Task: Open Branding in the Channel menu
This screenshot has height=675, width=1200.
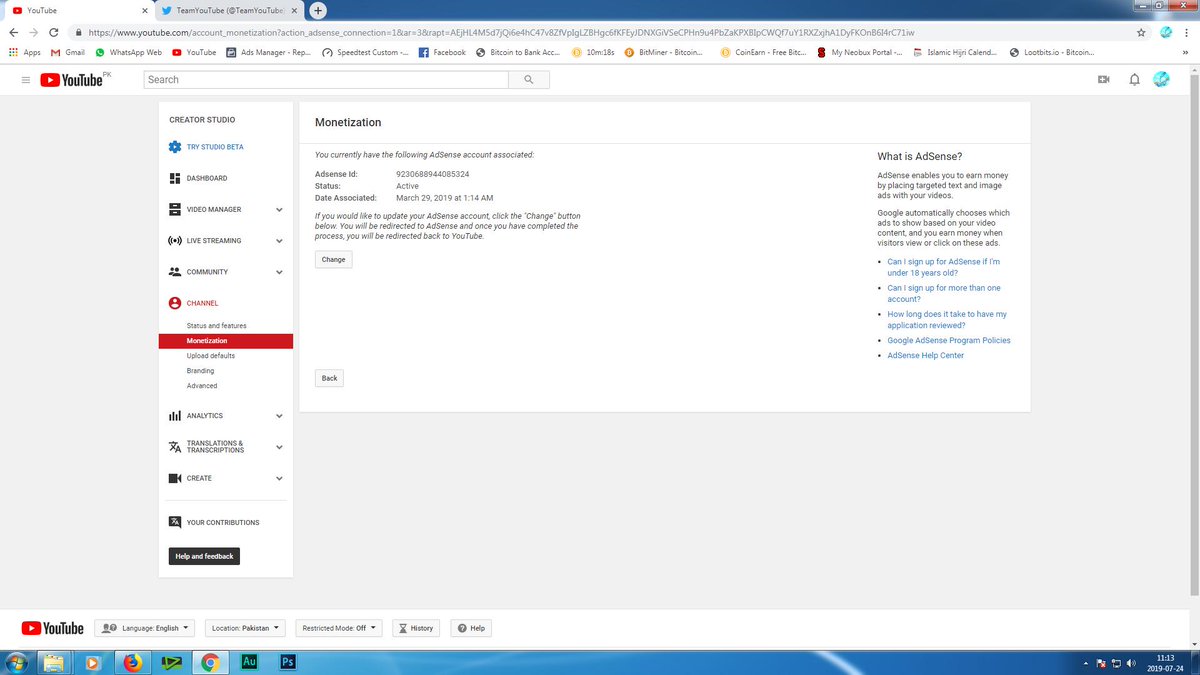Action: (200, 371)
